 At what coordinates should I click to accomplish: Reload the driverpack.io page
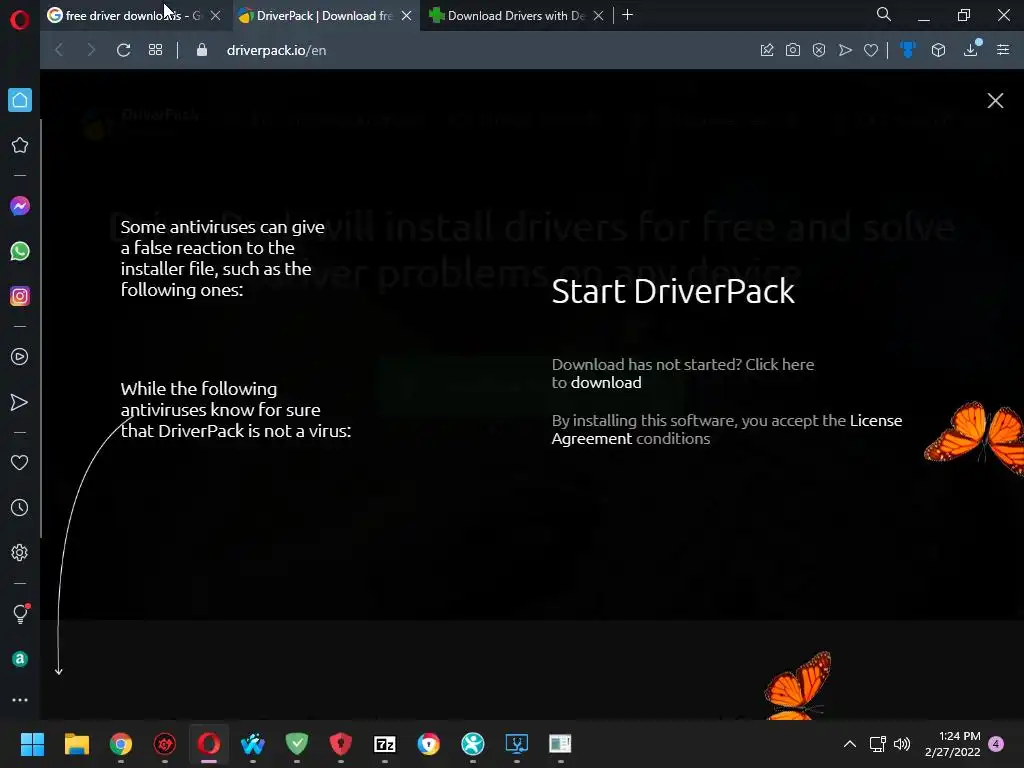coord(123,50)
